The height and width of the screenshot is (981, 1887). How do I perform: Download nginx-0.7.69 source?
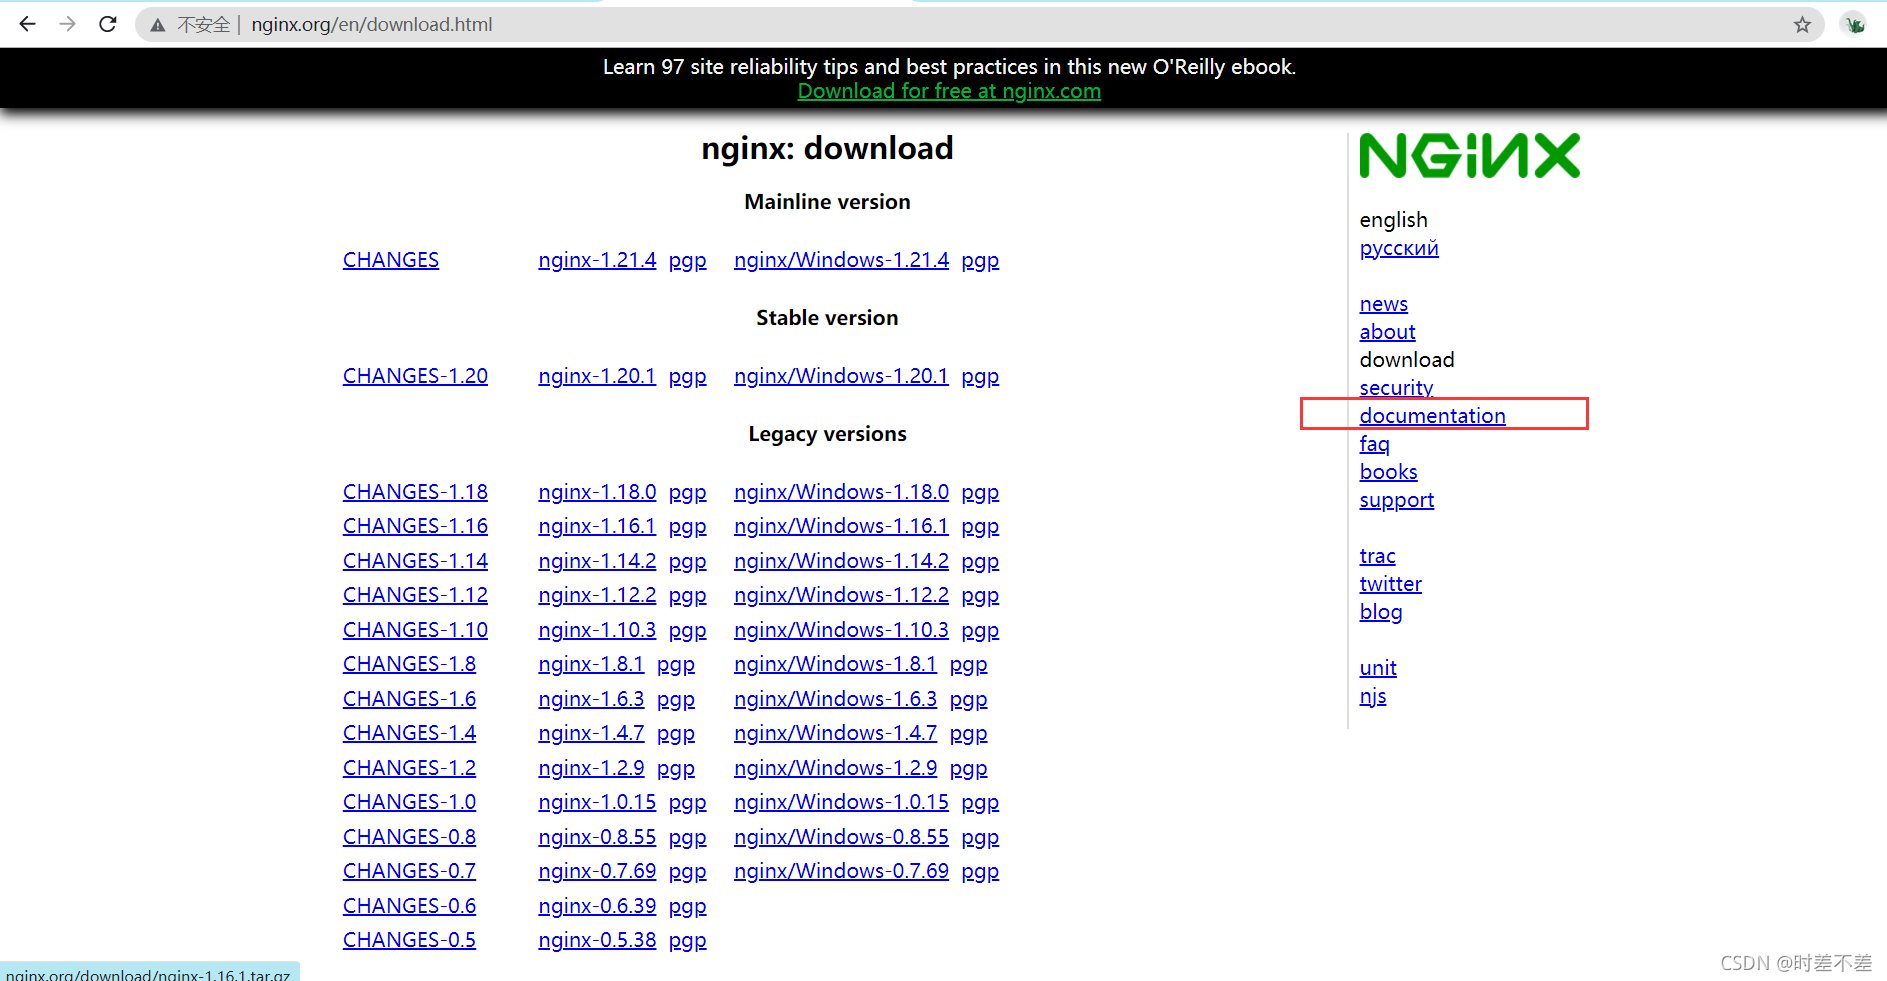[x=597, y=871]
